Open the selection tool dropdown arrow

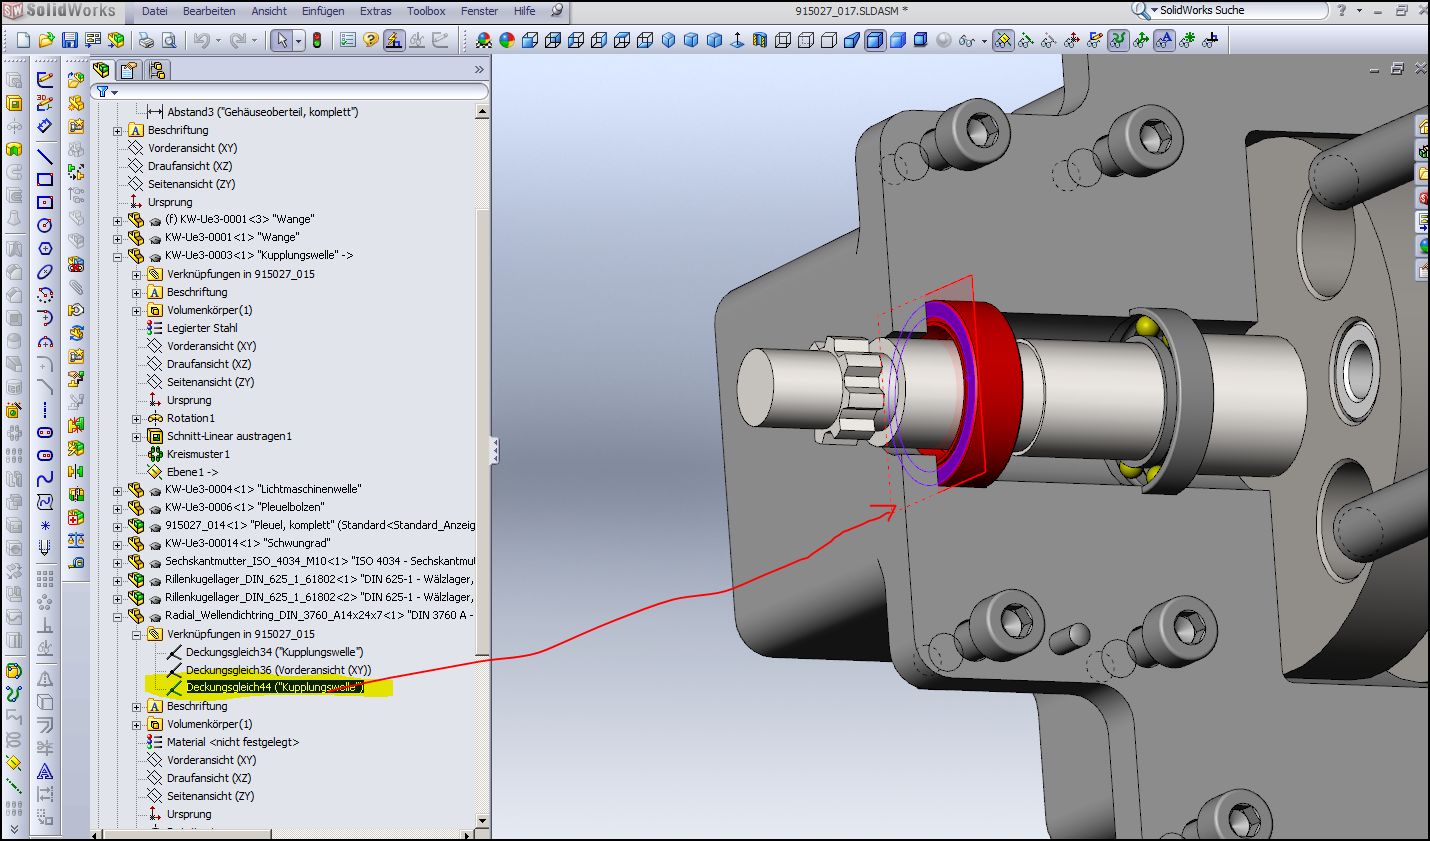(x=299, y=41)
